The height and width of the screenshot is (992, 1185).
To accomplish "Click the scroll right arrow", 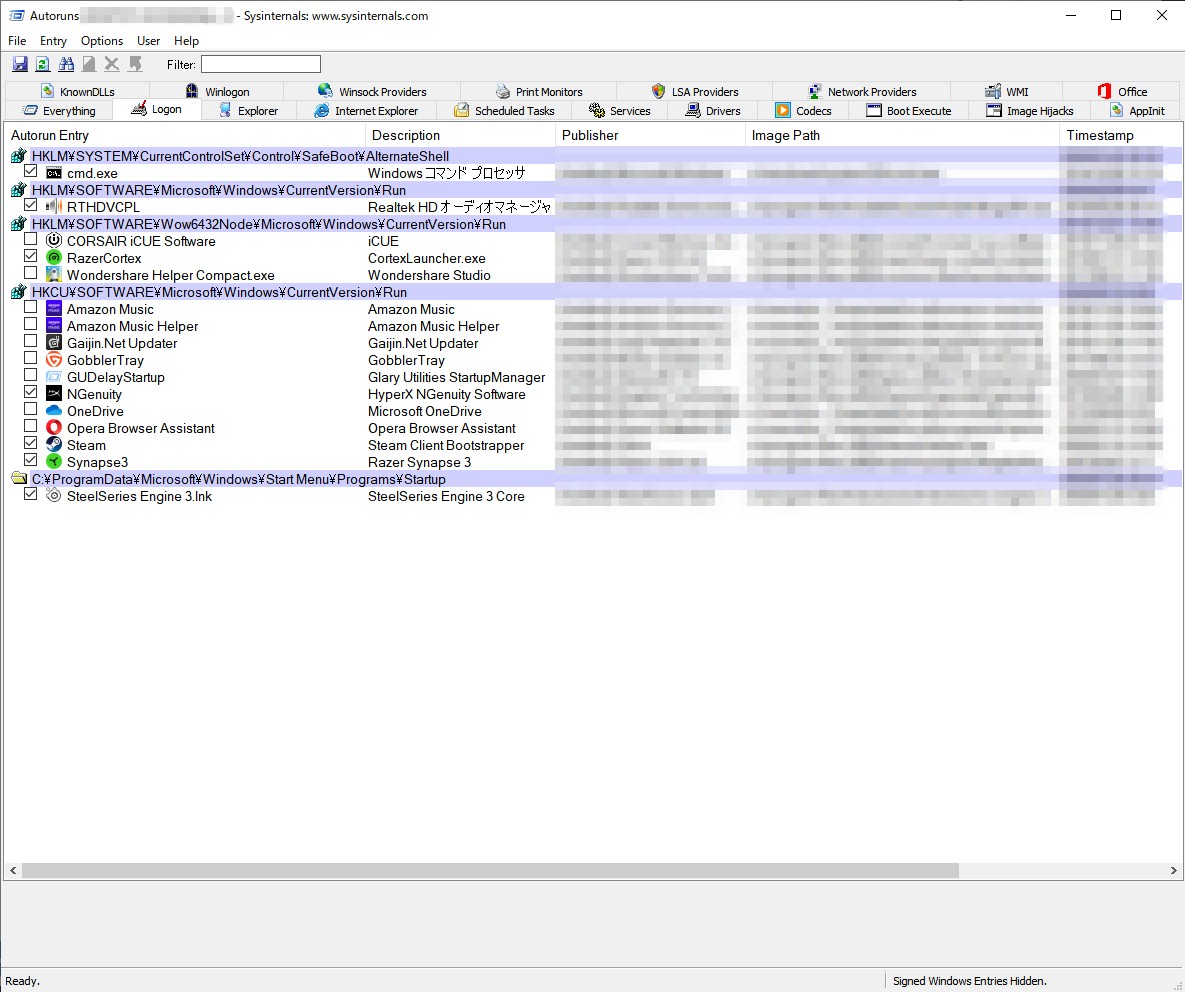I will pyautogui.click(x=1173, y=870).
